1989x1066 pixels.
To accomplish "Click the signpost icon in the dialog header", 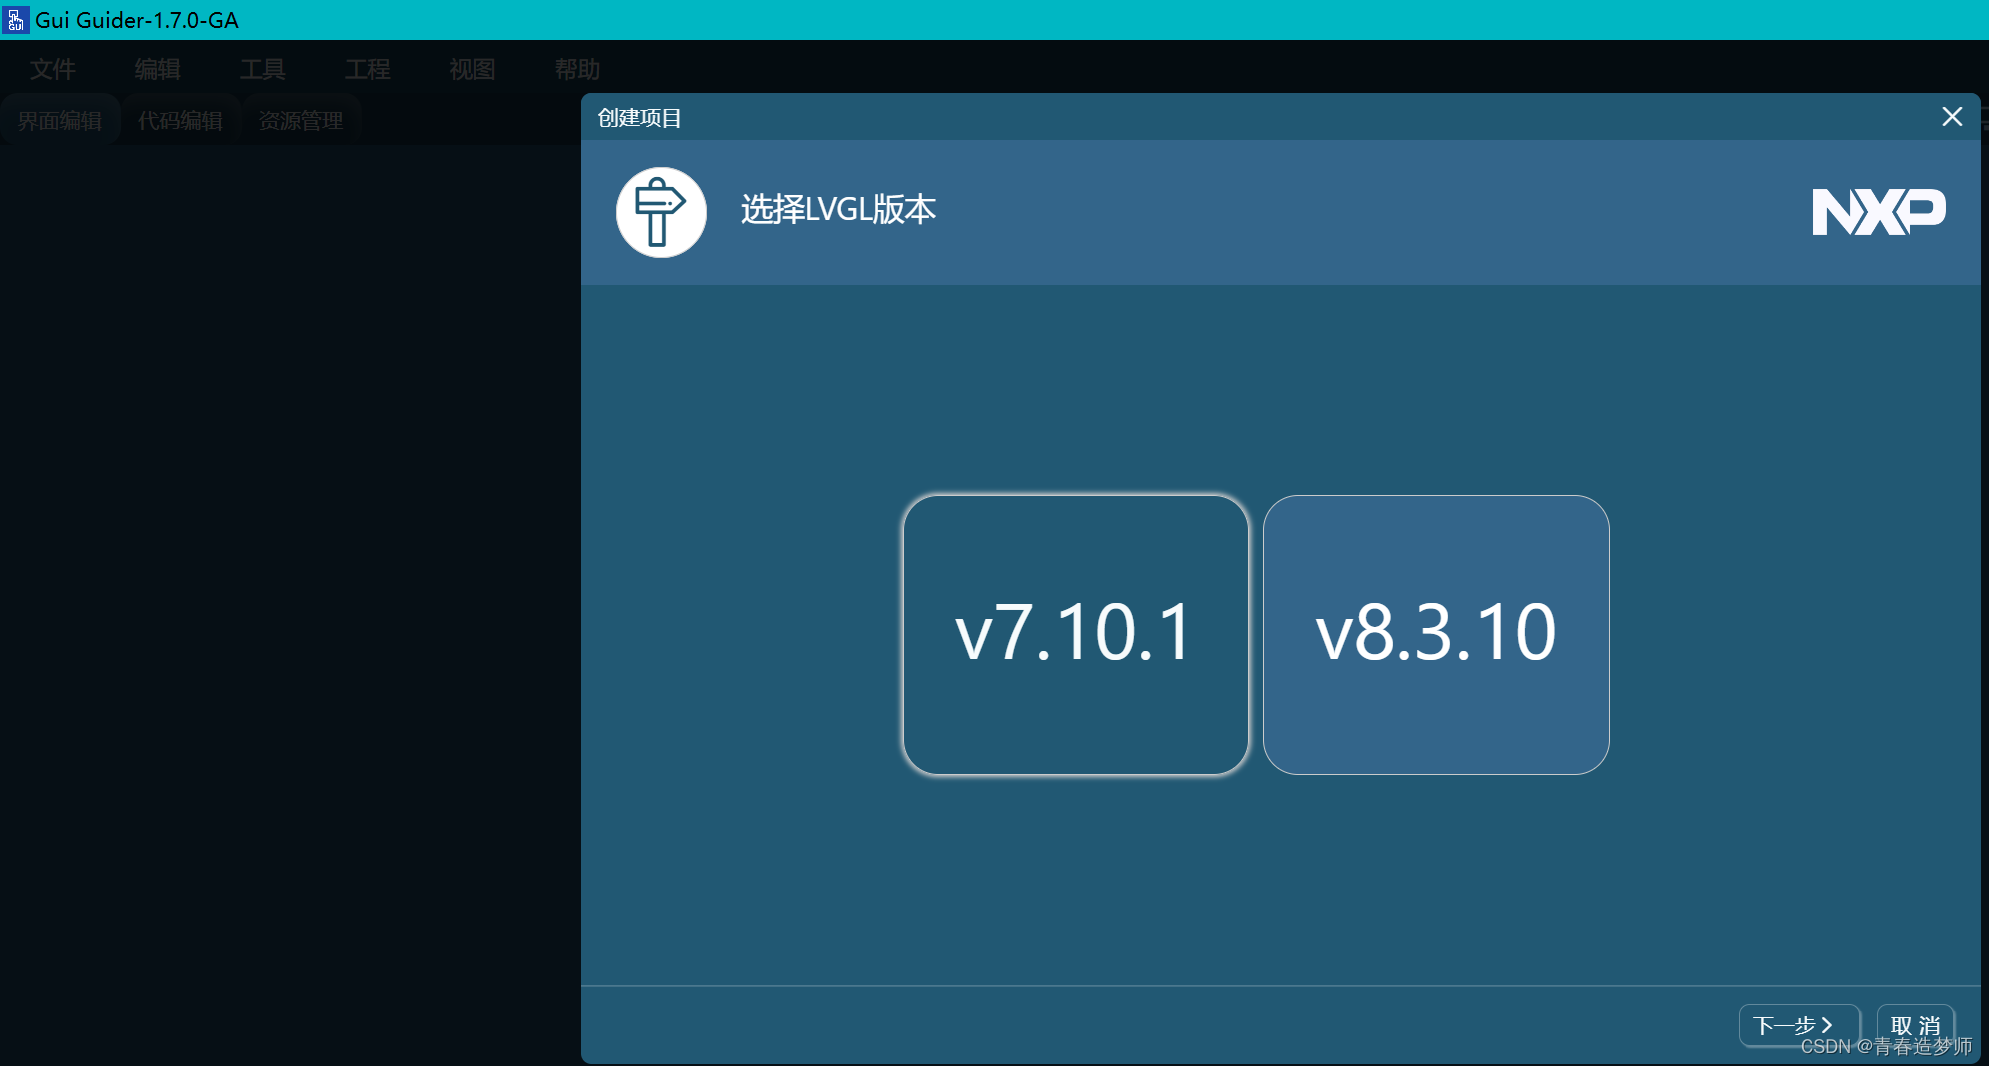I will 659,211.
